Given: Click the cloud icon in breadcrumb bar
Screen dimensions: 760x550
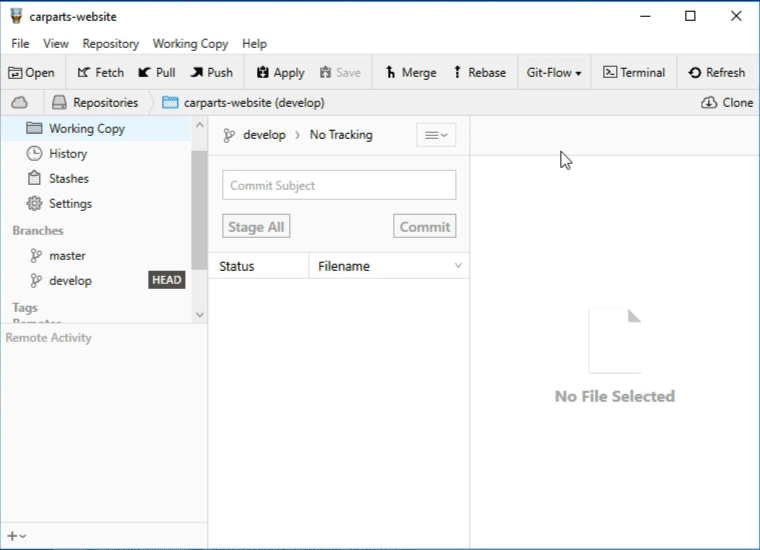Looking at the screenshot, I should tap(19, 102).
